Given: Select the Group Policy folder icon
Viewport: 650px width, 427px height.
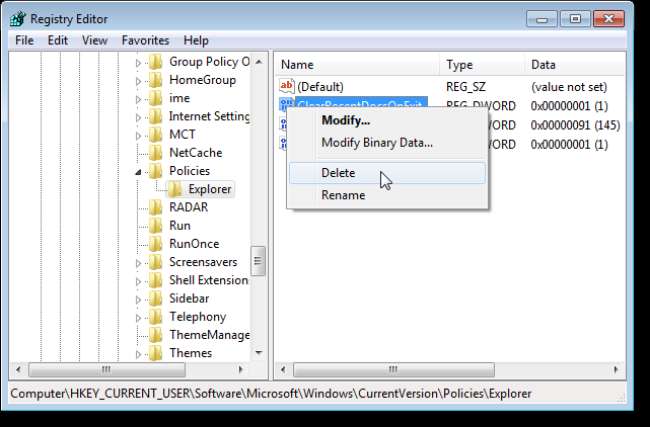Looking at the screenshot, I should click(x=156, y=62).
